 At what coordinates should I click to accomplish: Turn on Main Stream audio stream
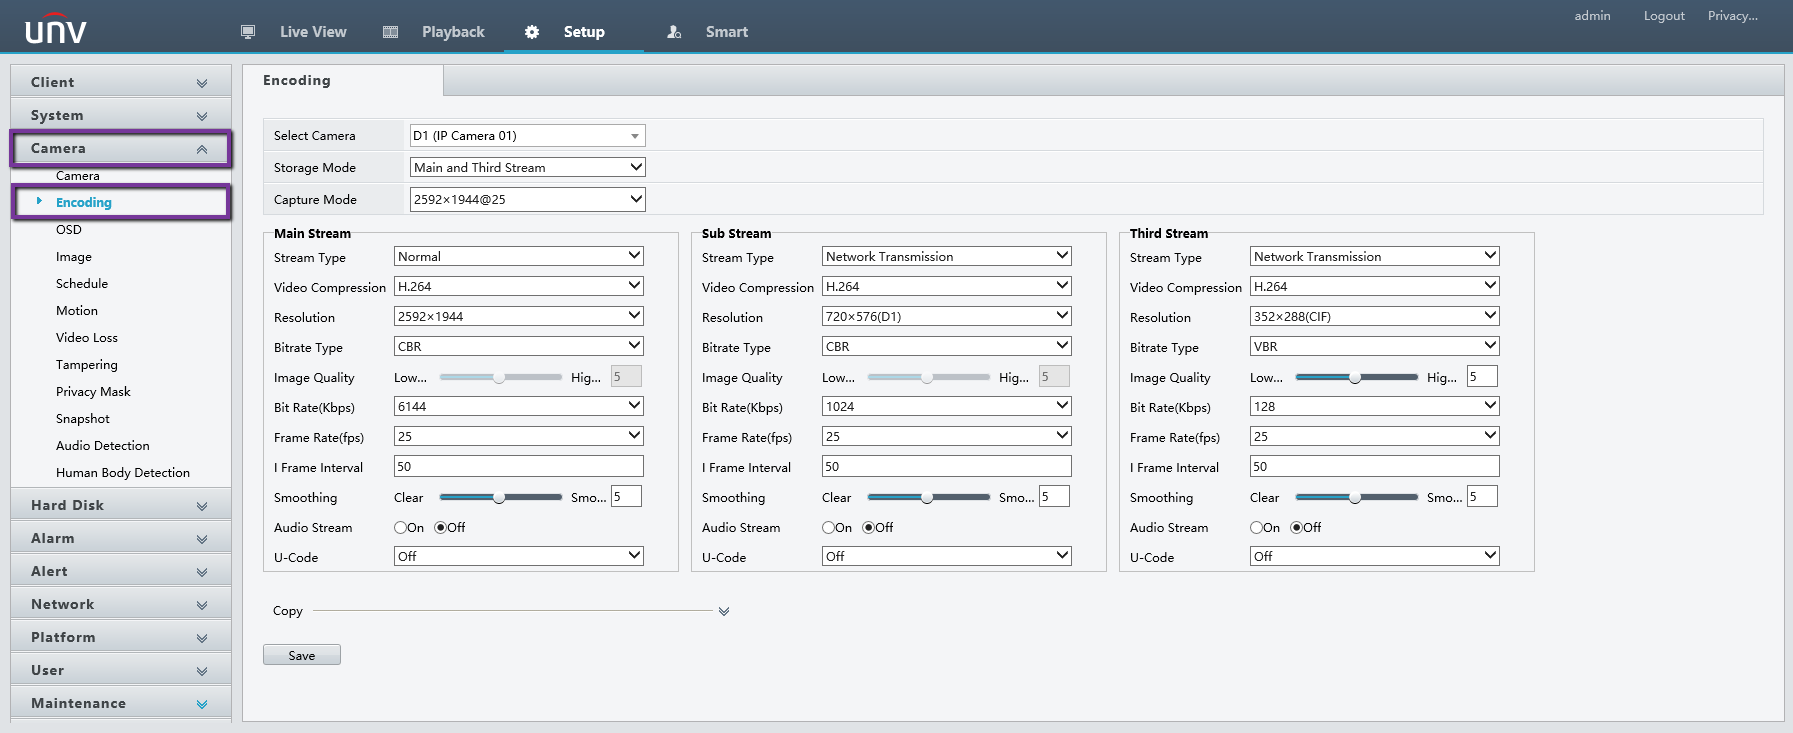[x=401, y=528]
